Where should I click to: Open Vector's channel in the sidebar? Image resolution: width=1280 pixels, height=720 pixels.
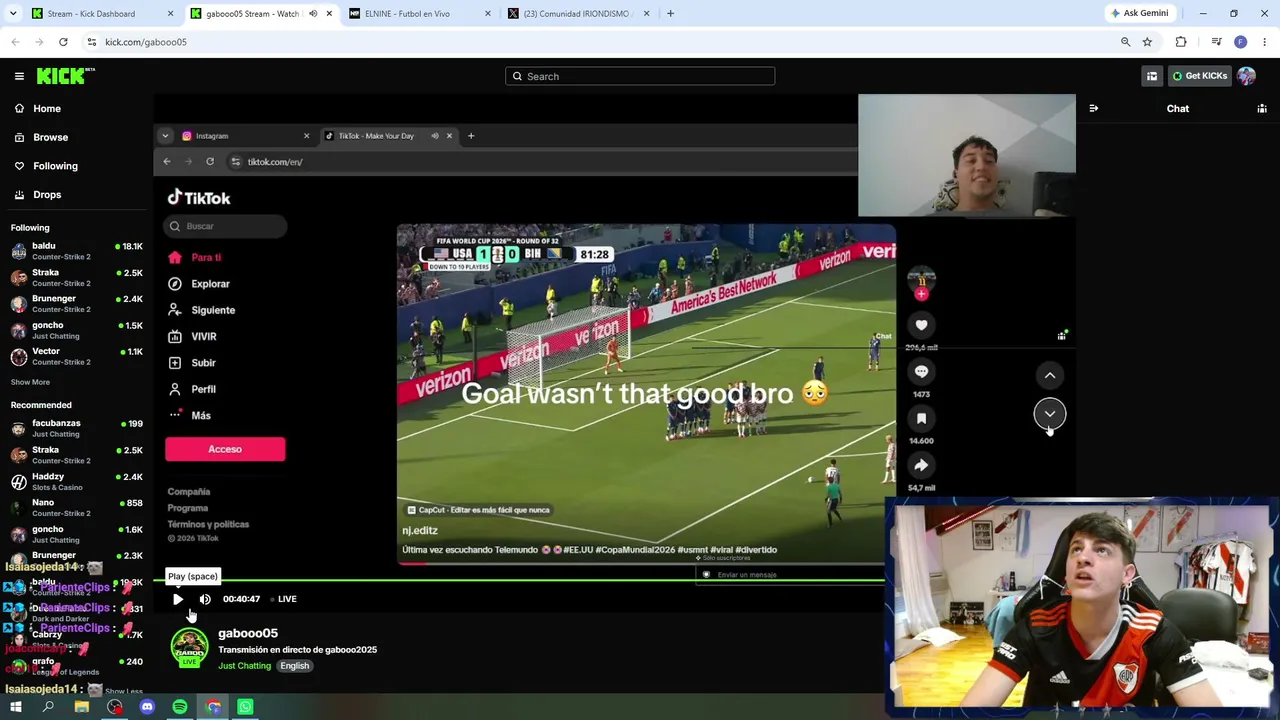tap(77, 357)
